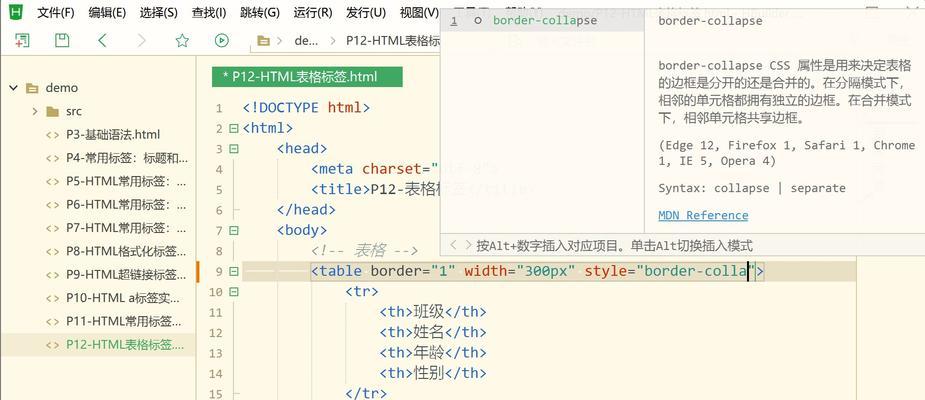Click the demo project folder icon
925x400 pixels.
click(x=32, y=88)
